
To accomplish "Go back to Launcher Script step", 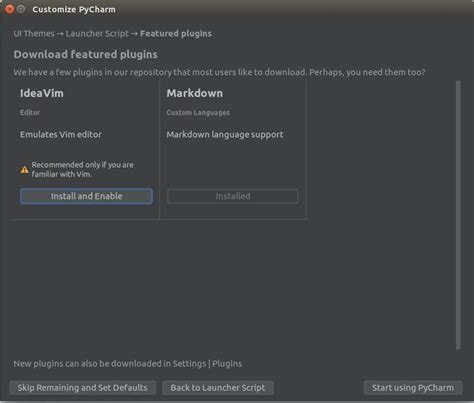I will coord(218,388).
